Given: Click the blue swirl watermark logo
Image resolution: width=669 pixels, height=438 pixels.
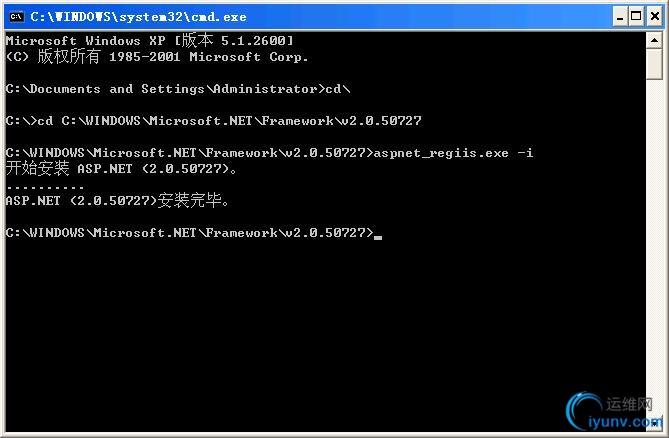Looking at the screenshot, I should tap(583, 411).
